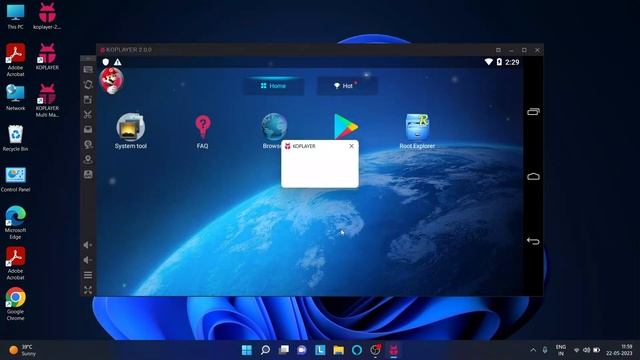Launch the Browser globe app

[x=274, y=127]
